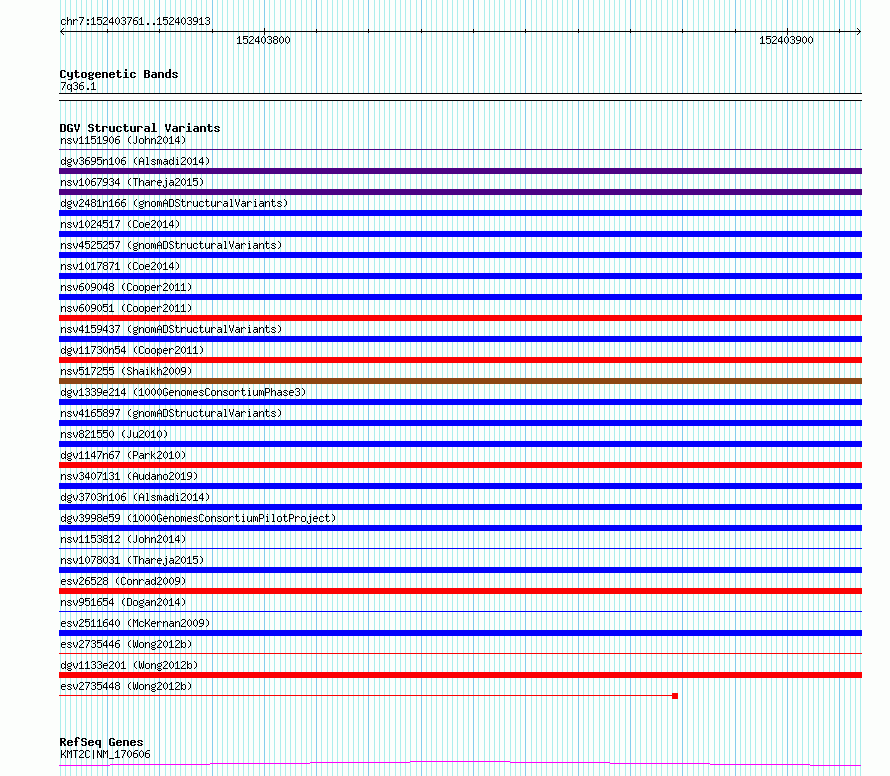
Task: Click the DGV Structural Variants track heading
Action: [x=140, y=128]
